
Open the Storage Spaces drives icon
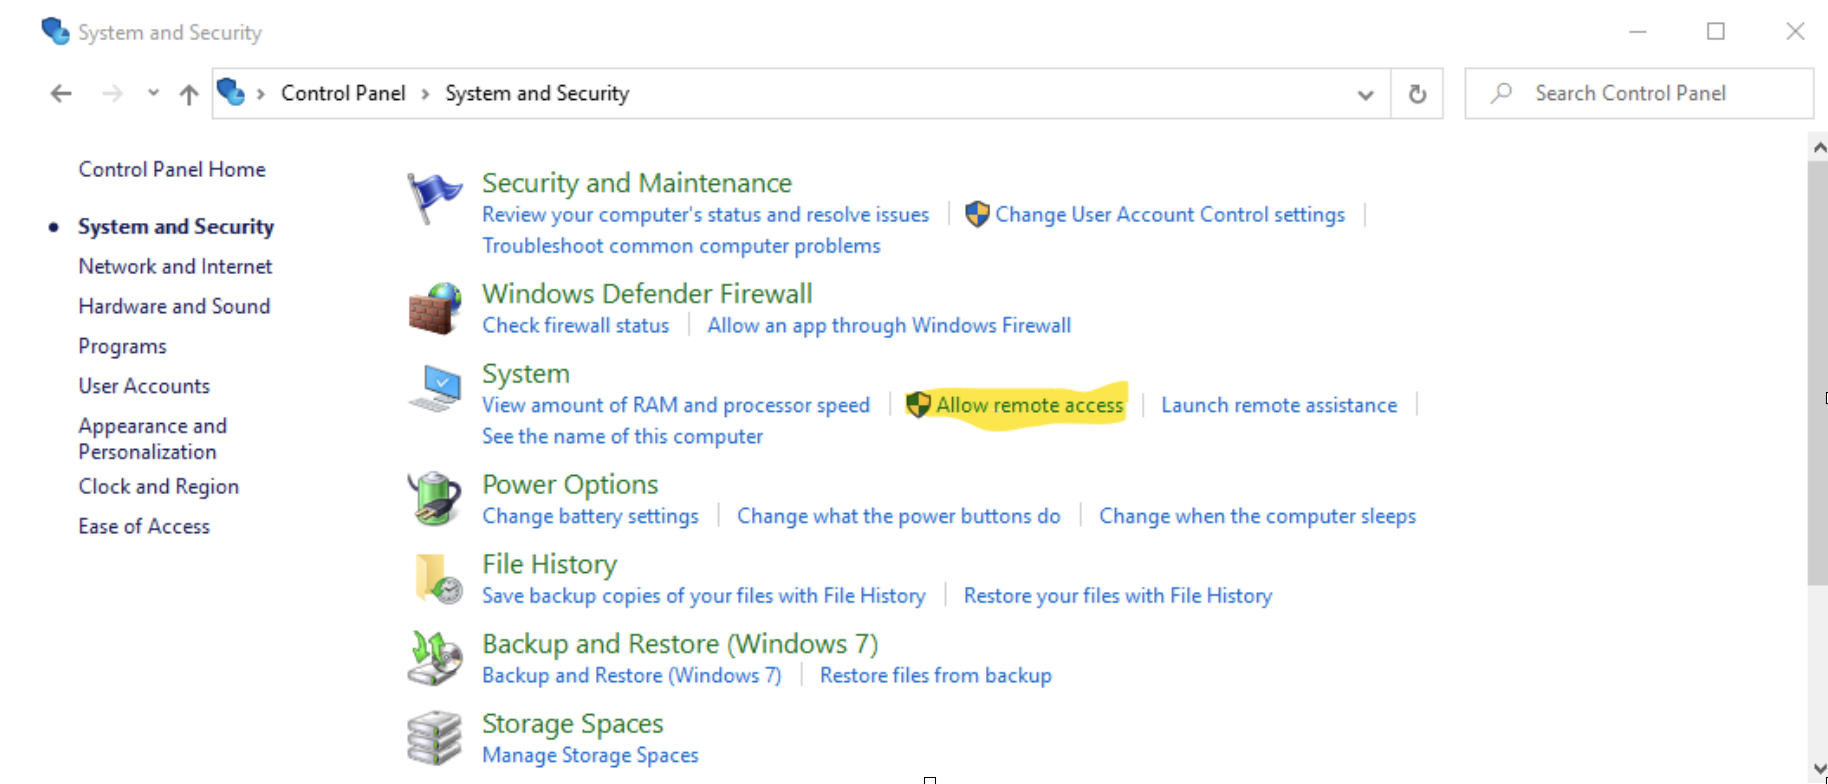pyautogui.click(x=435, y=738)
